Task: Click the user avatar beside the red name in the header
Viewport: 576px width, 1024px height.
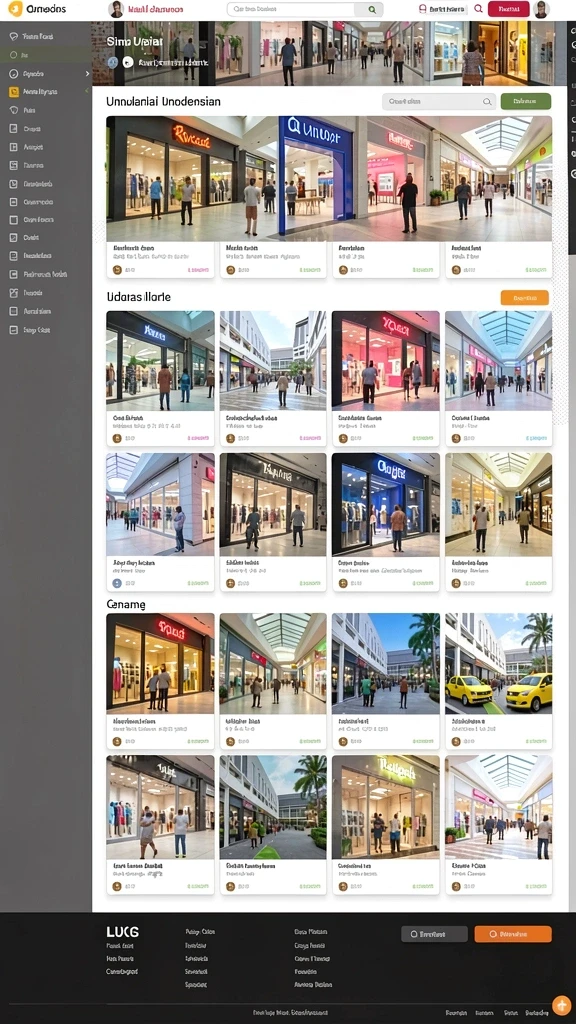Action: [x=116, y=9]
